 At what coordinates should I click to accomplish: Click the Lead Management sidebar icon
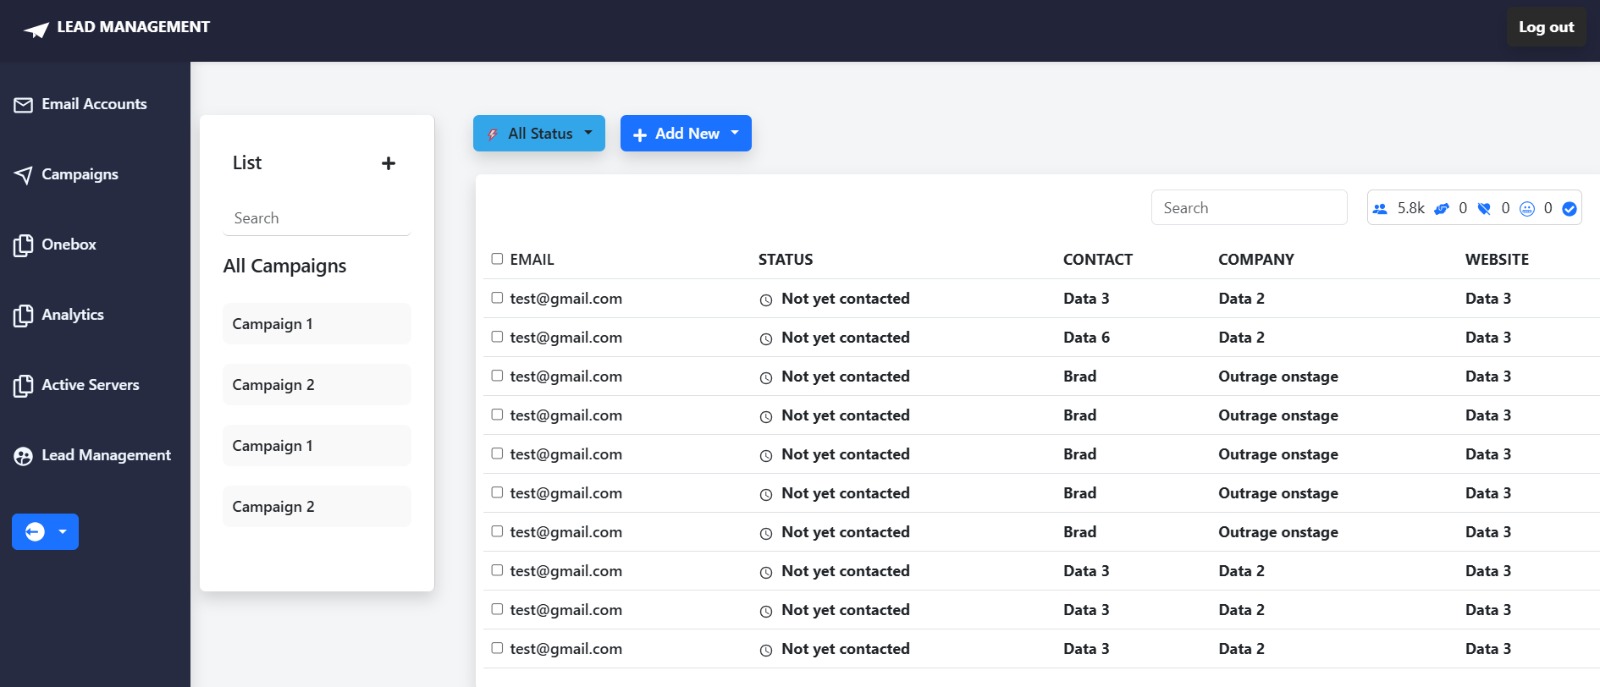click(23, 456)
